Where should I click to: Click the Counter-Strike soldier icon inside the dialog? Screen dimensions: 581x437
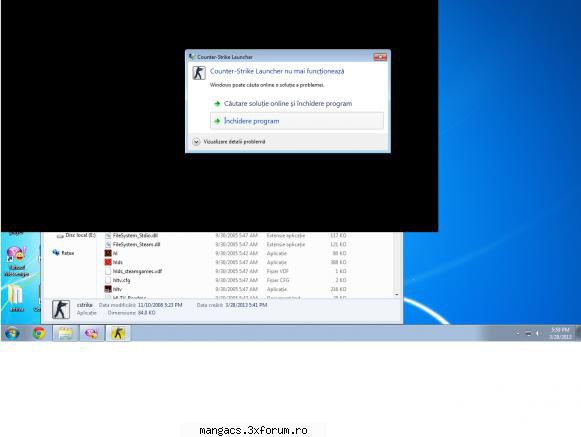pos(199,73)
